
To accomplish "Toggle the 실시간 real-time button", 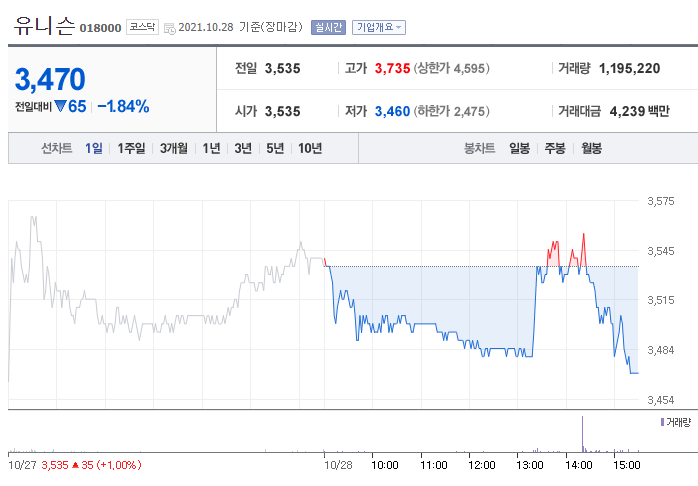I will click(328, 28).
